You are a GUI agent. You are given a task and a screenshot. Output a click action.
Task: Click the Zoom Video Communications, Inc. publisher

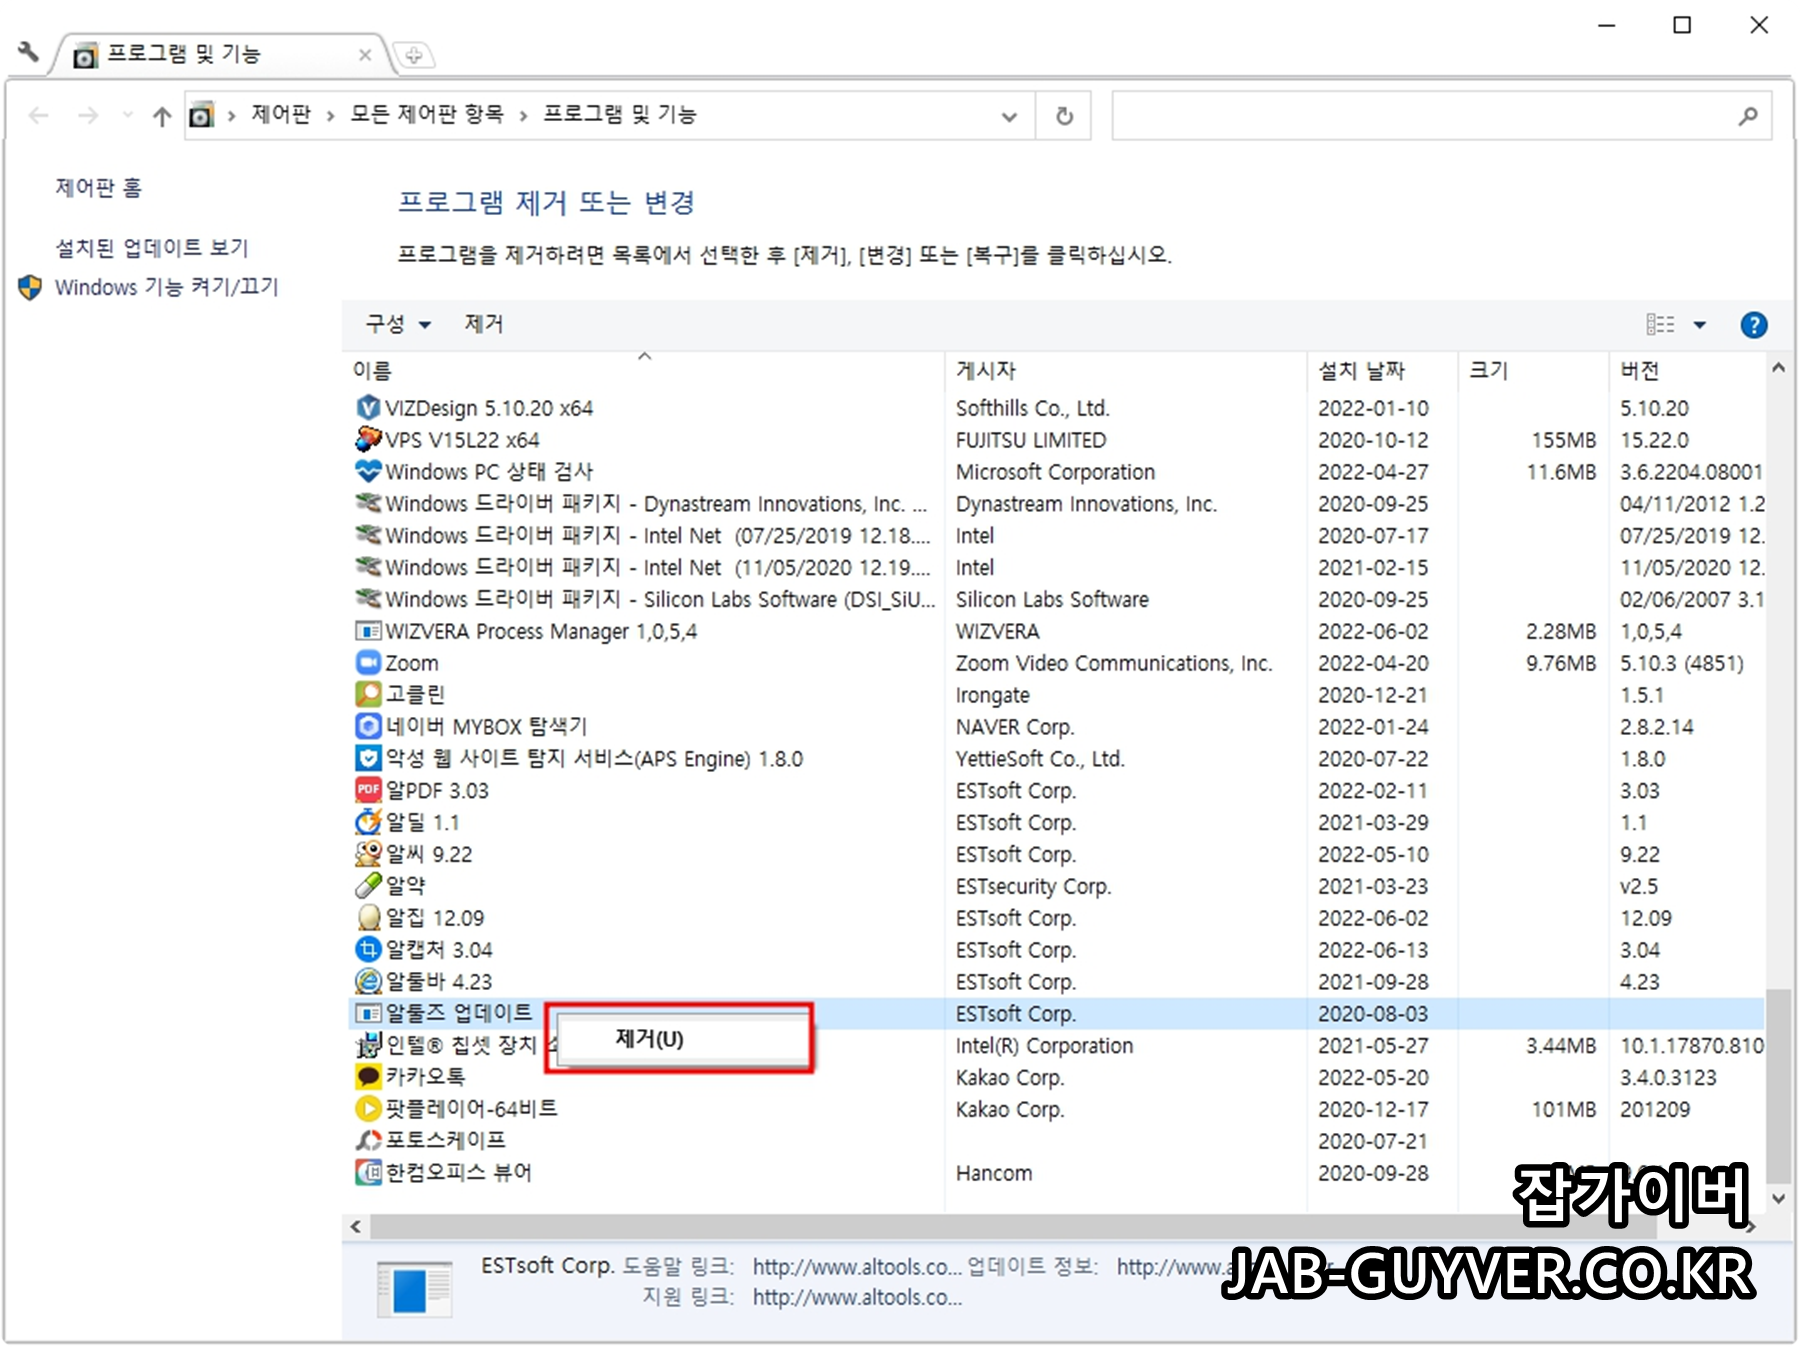click(1114, 663)
